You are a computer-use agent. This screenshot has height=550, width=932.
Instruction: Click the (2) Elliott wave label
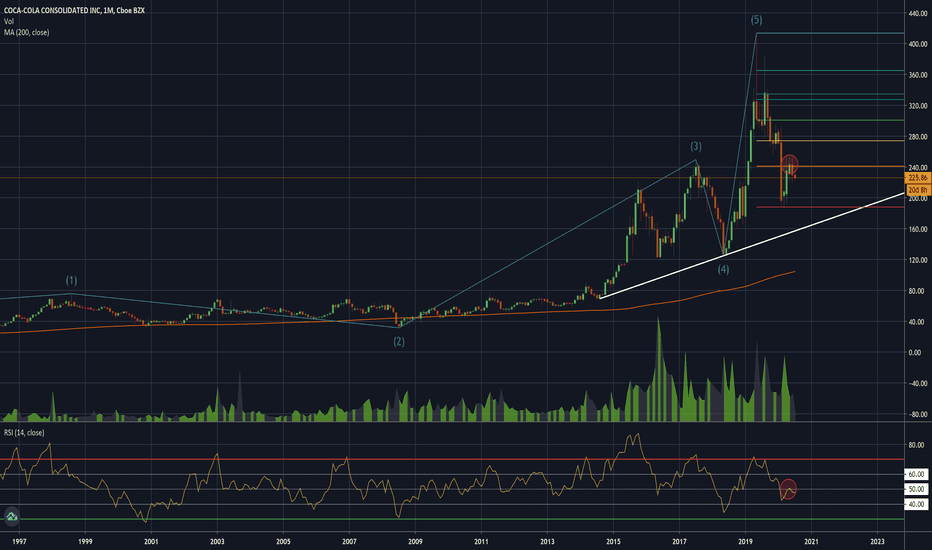click(399, 341)
